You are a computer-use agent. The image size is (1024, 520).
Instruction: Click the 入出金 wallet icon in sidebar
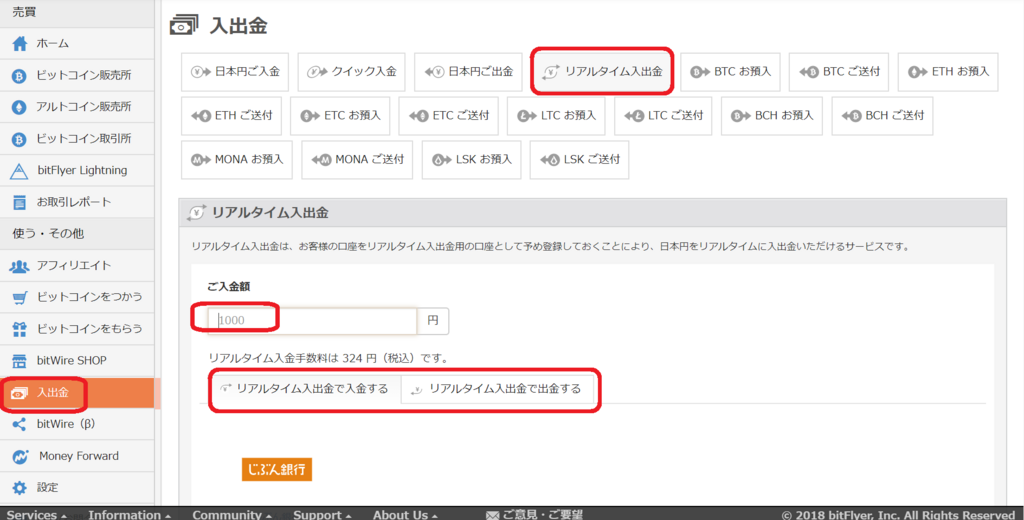pyautogui.click(x=20, y=393)
